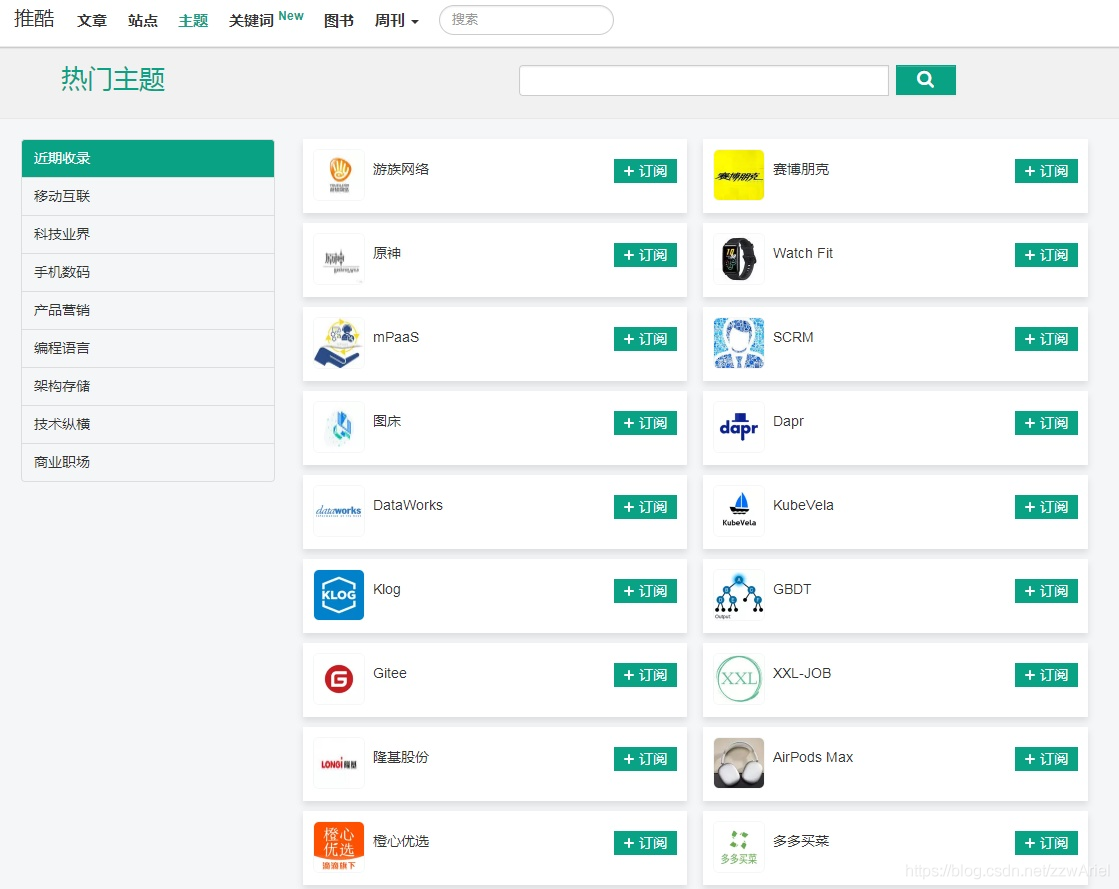Click the 热门主题 topic search field
The image size is (1119, 889).
coord(704,80)
